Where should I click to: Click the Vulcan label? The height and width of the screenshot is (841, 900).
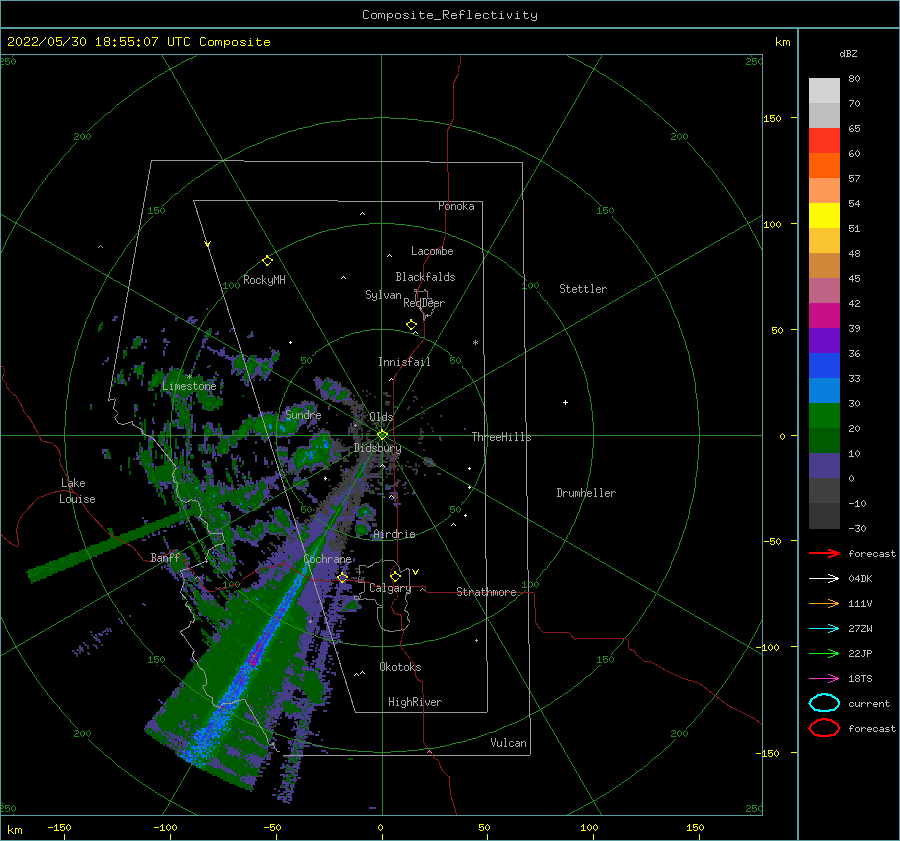[x=509, y=743]
